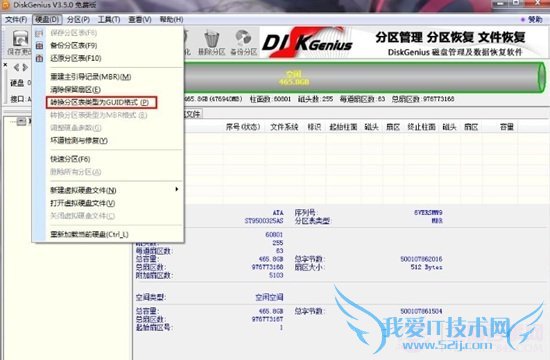This screenshot has width=550, height=360.
Task: Click the 容量 column header
Action: pos(507,127)
